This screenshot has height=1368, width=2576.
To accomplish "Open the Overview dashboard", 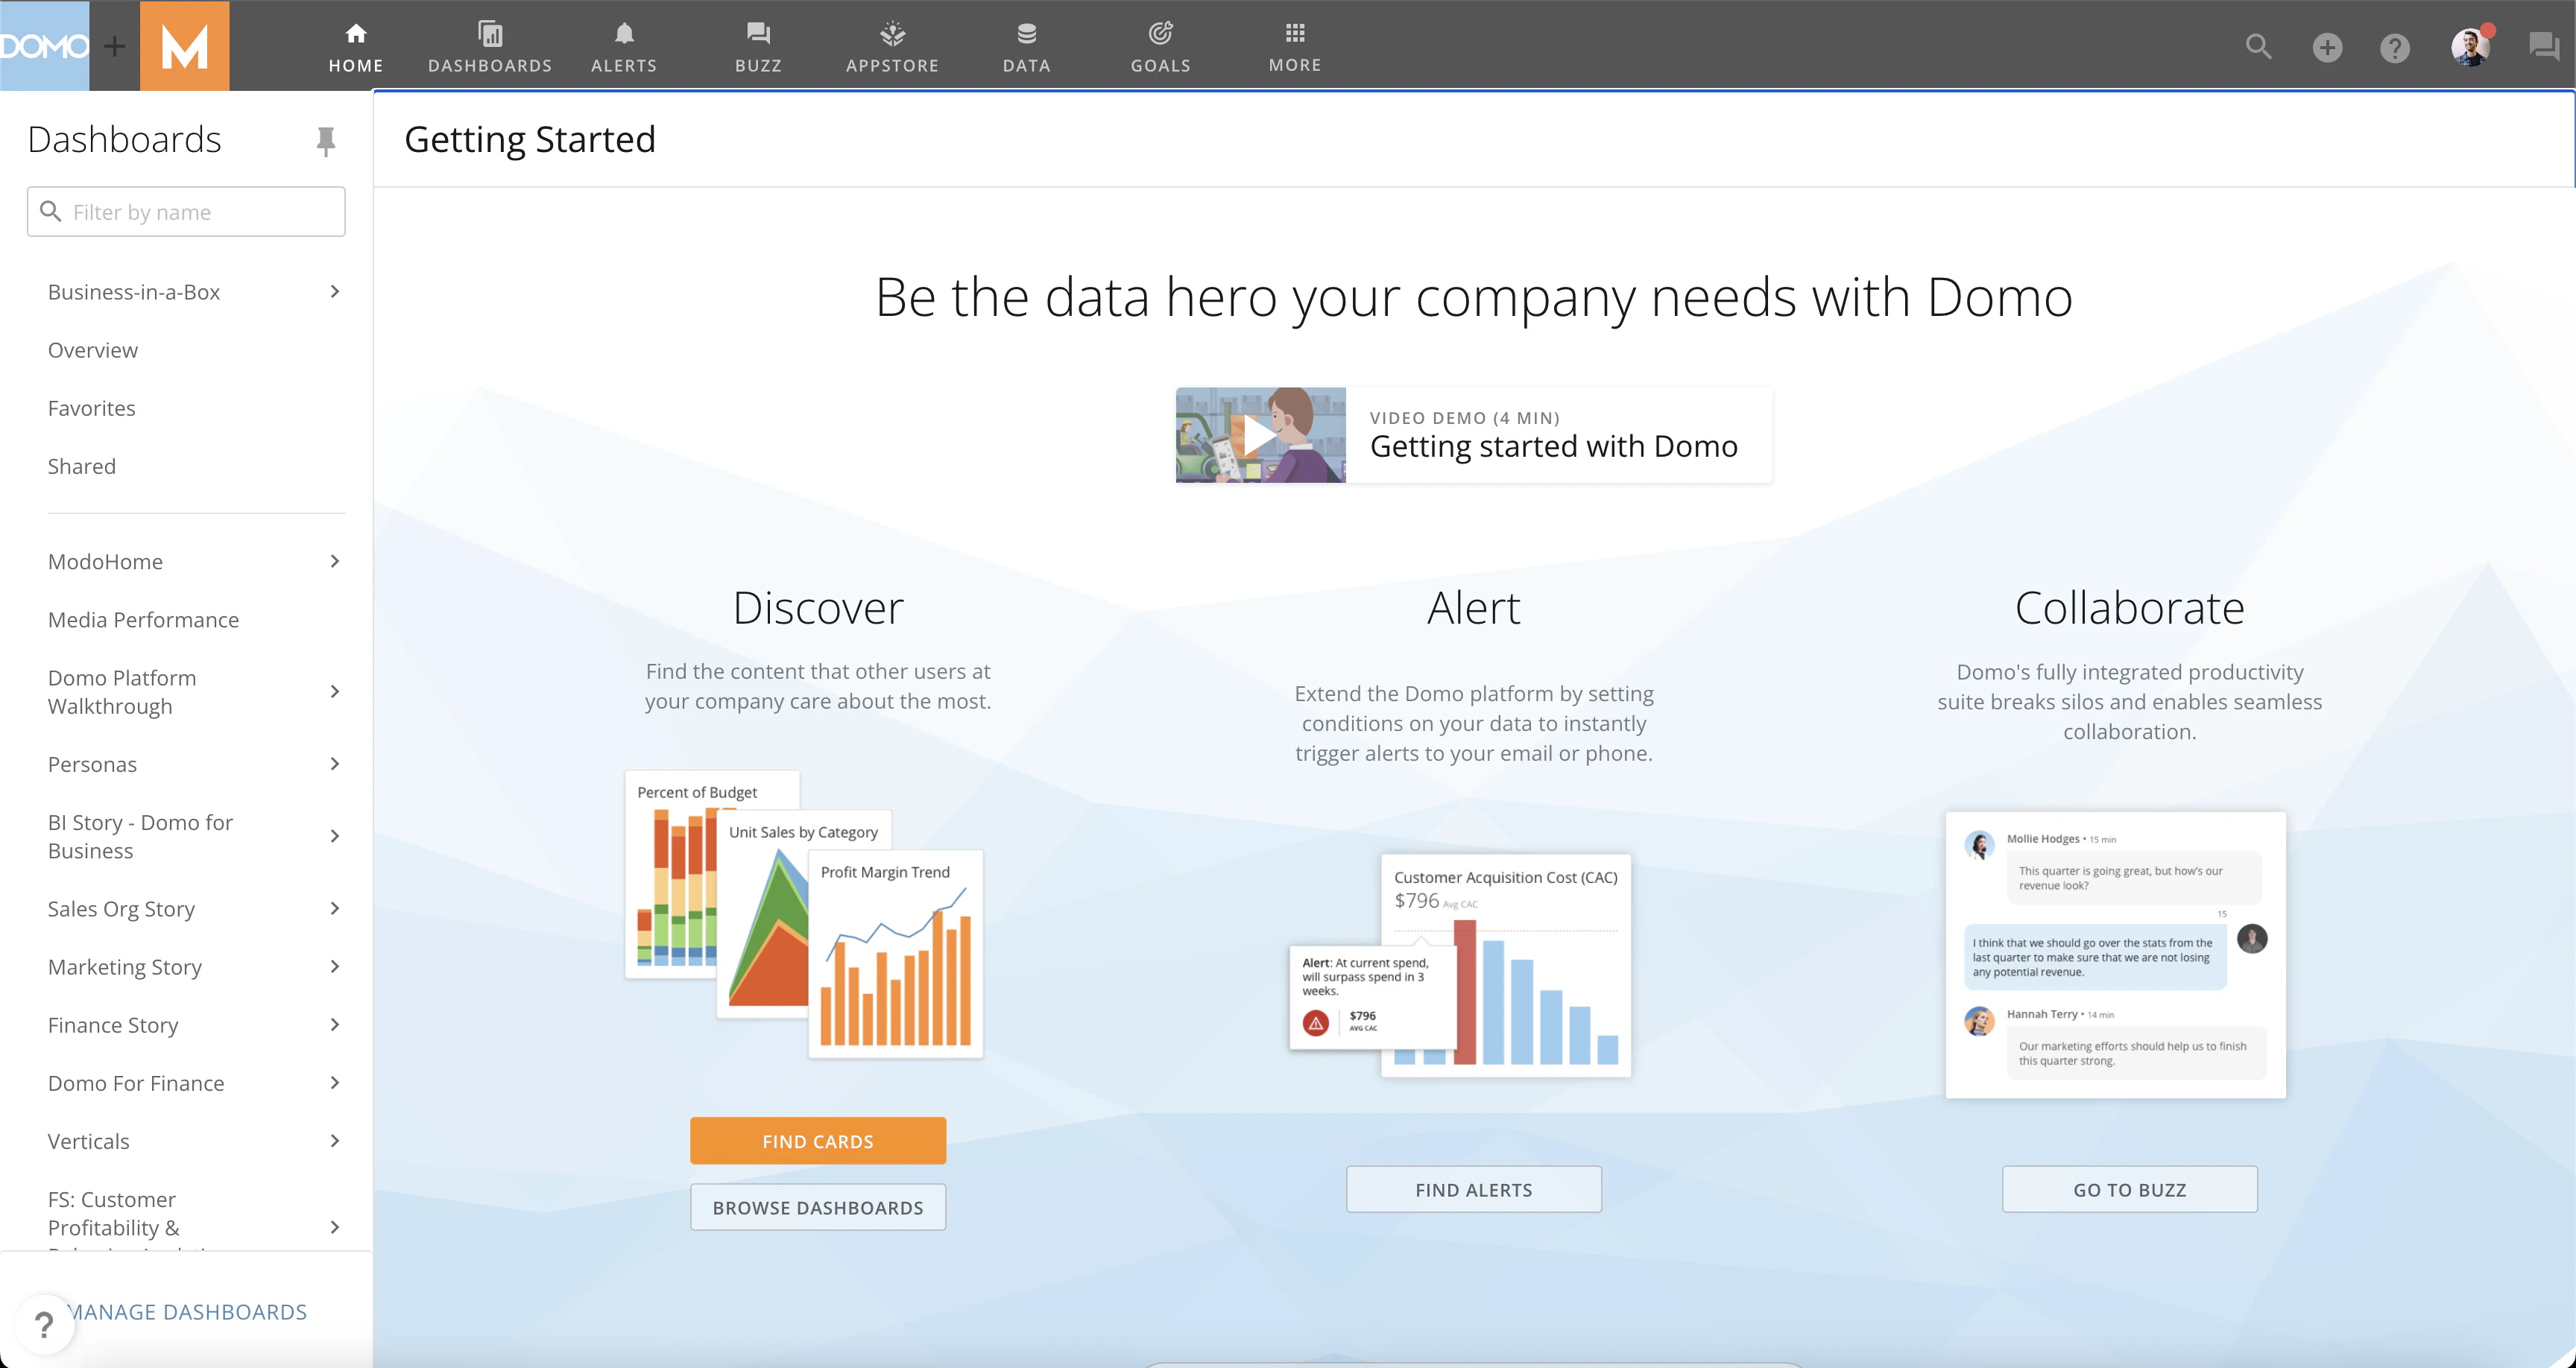I will tap(93, 350).
